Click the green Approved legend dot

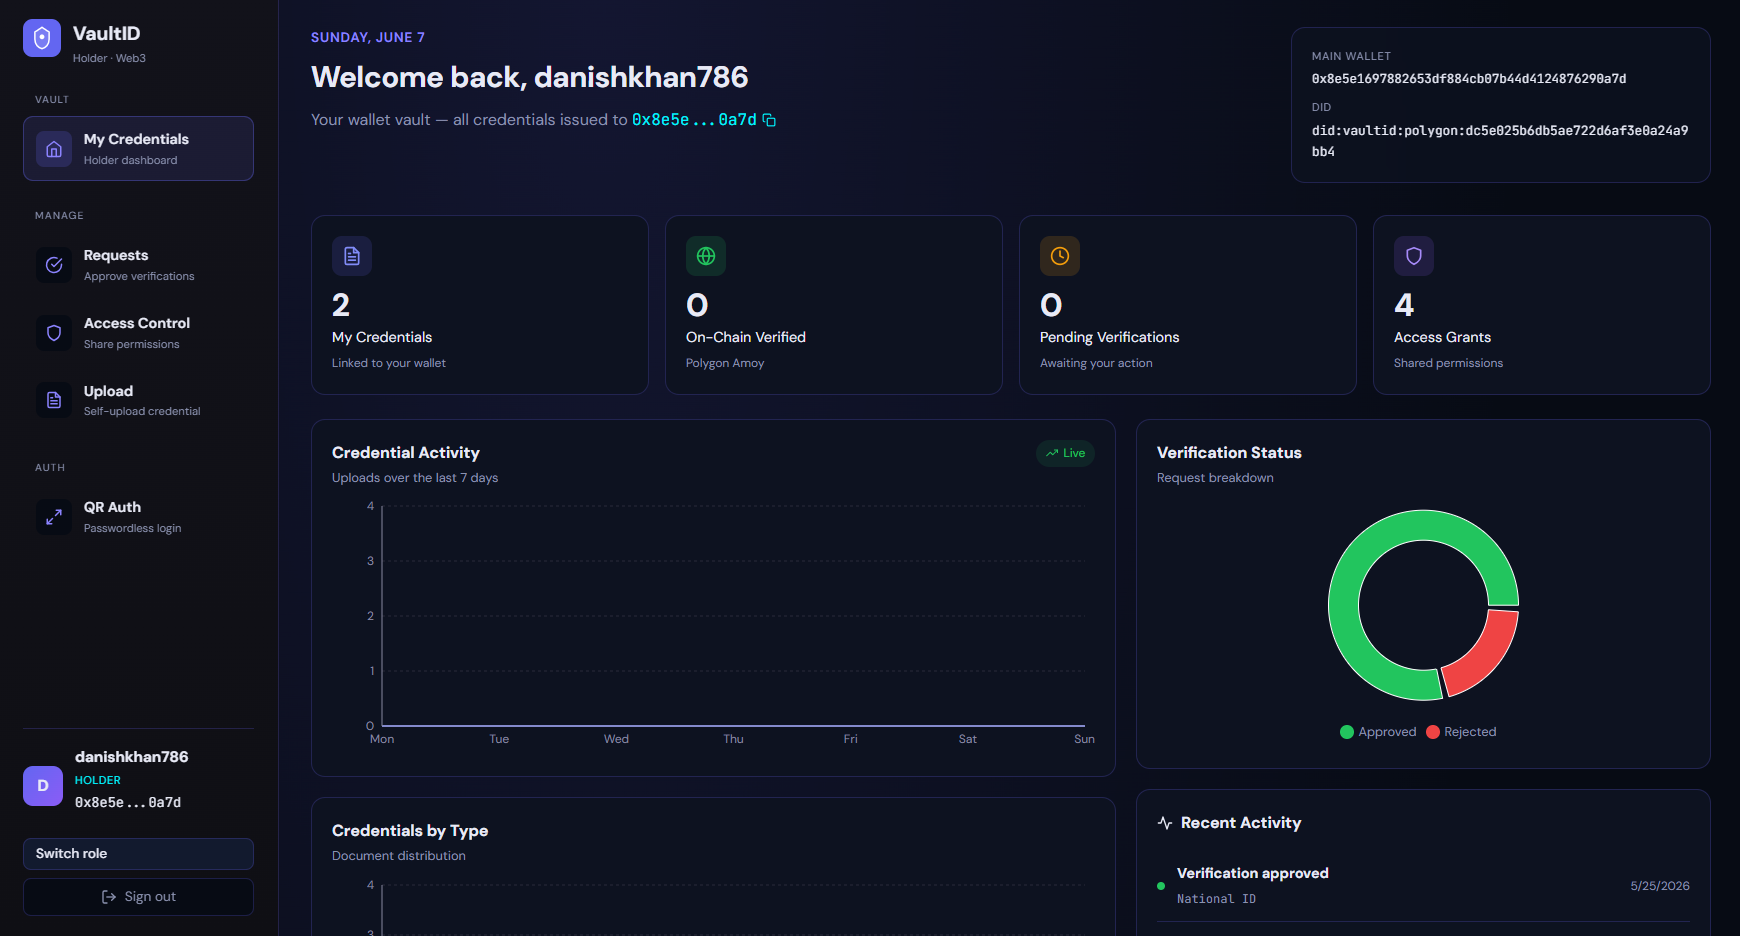pos(1347,732)
